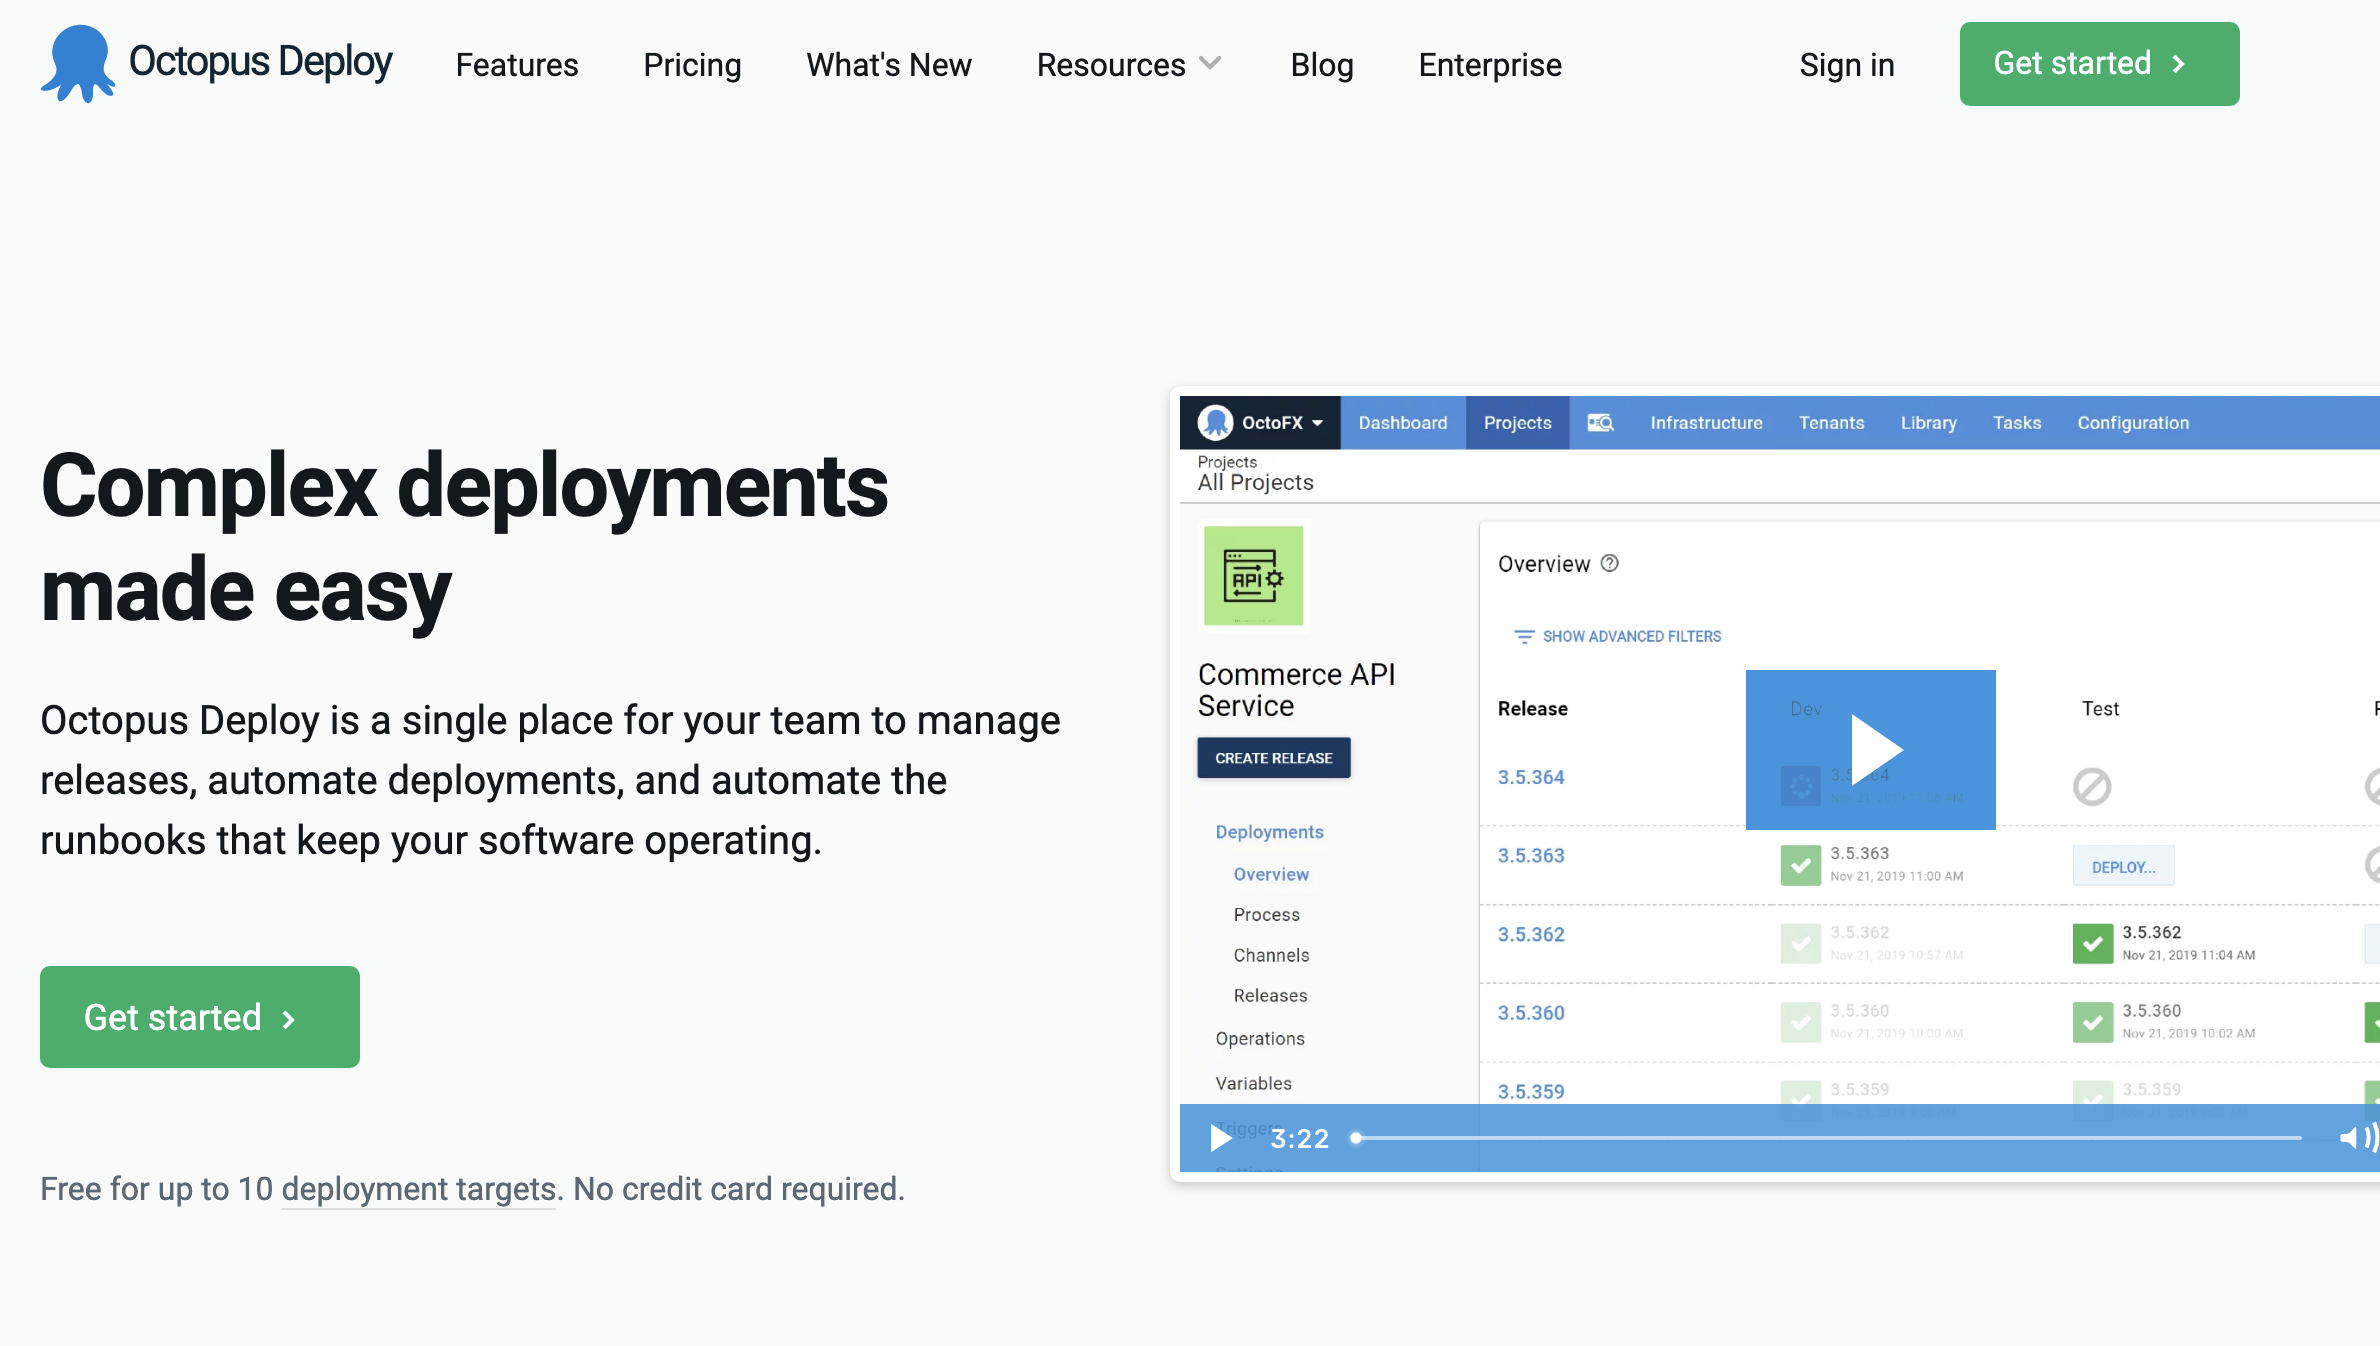Click the Overview help question mark icon

1609,563
